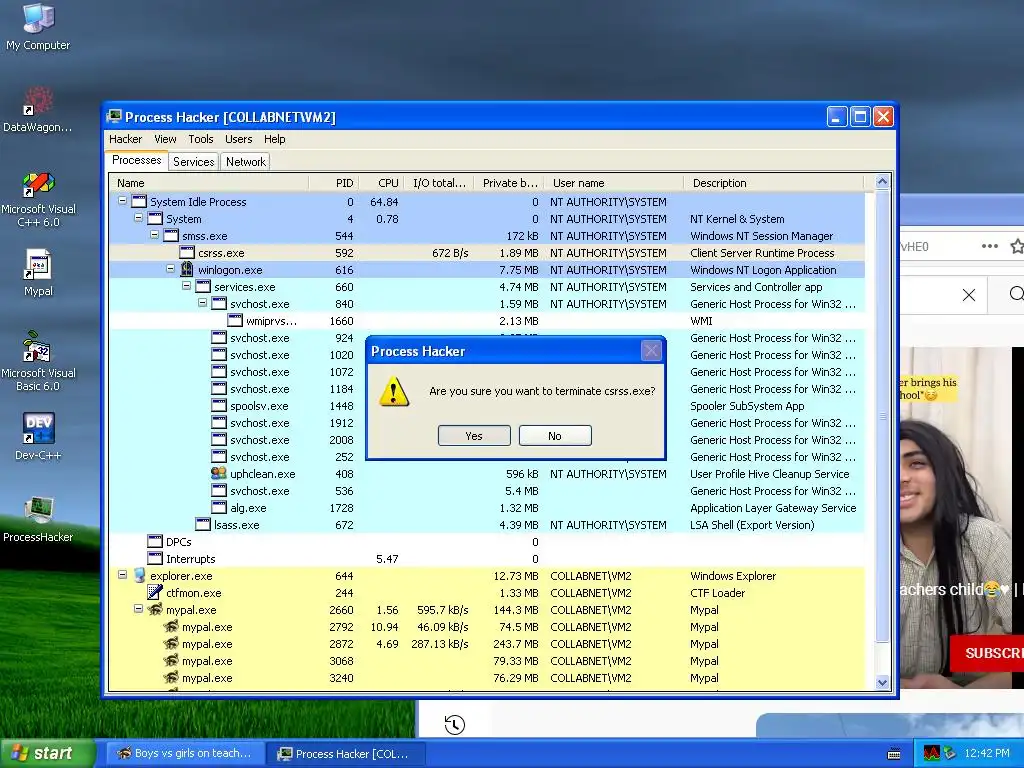The width and height of the screenshot is (1024, 768).
Task: Click the alg.exe process icon
Action: point(219,507)
